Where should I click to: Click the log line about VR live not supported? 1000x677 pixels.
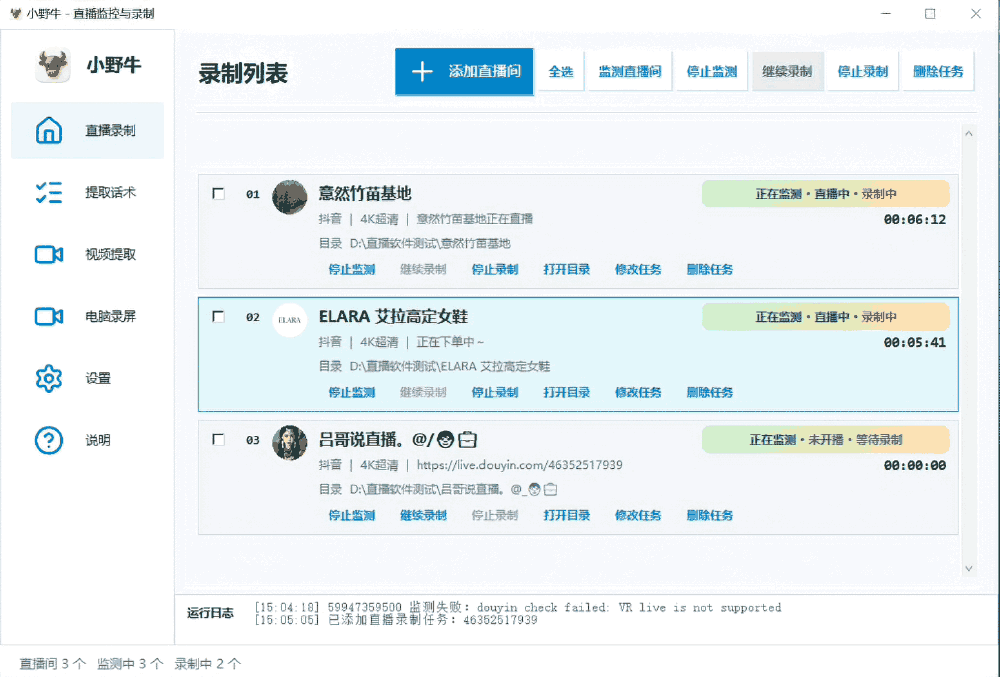518,608
